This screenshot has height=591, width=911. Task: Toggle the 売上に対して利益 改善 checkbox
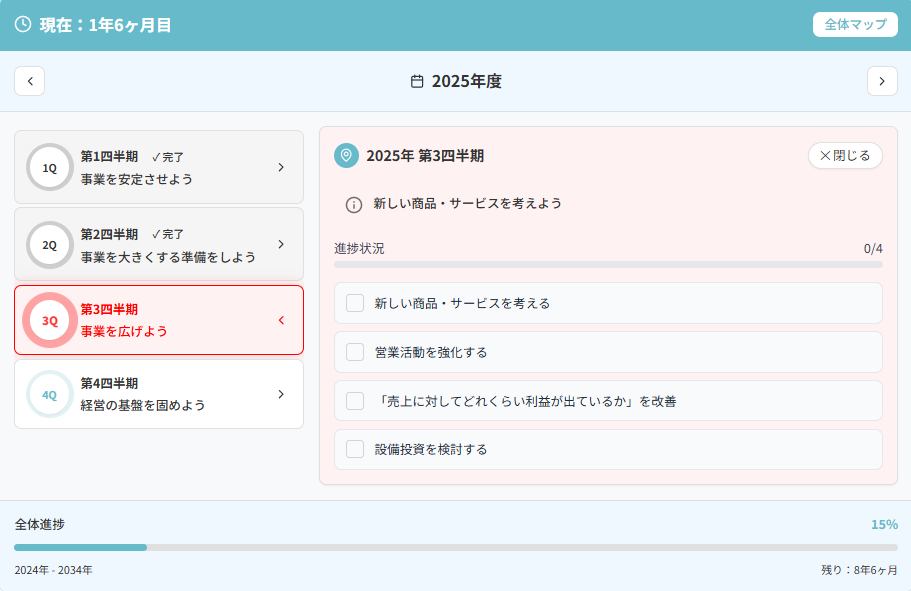[355, 401]
